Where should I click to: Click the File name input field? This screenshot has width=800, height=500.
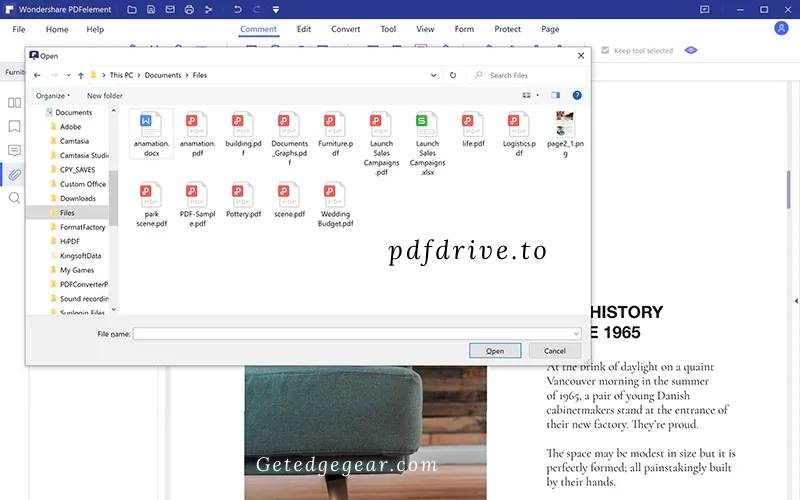[353, 334]
